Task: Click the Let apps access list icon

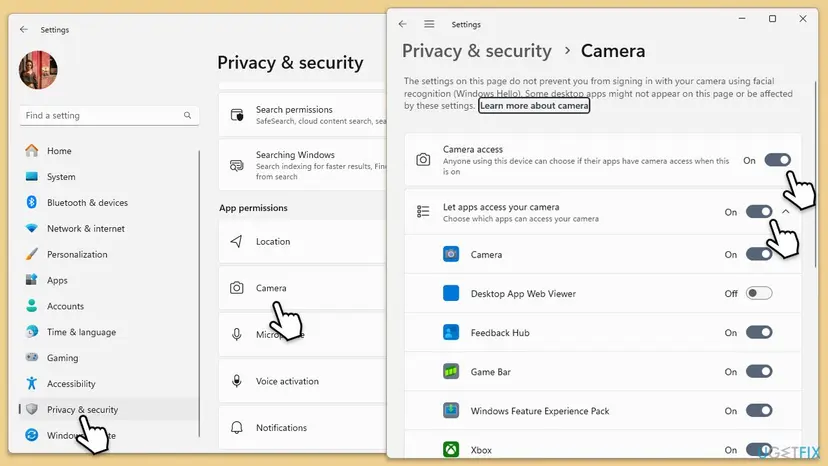Action: 423,211
